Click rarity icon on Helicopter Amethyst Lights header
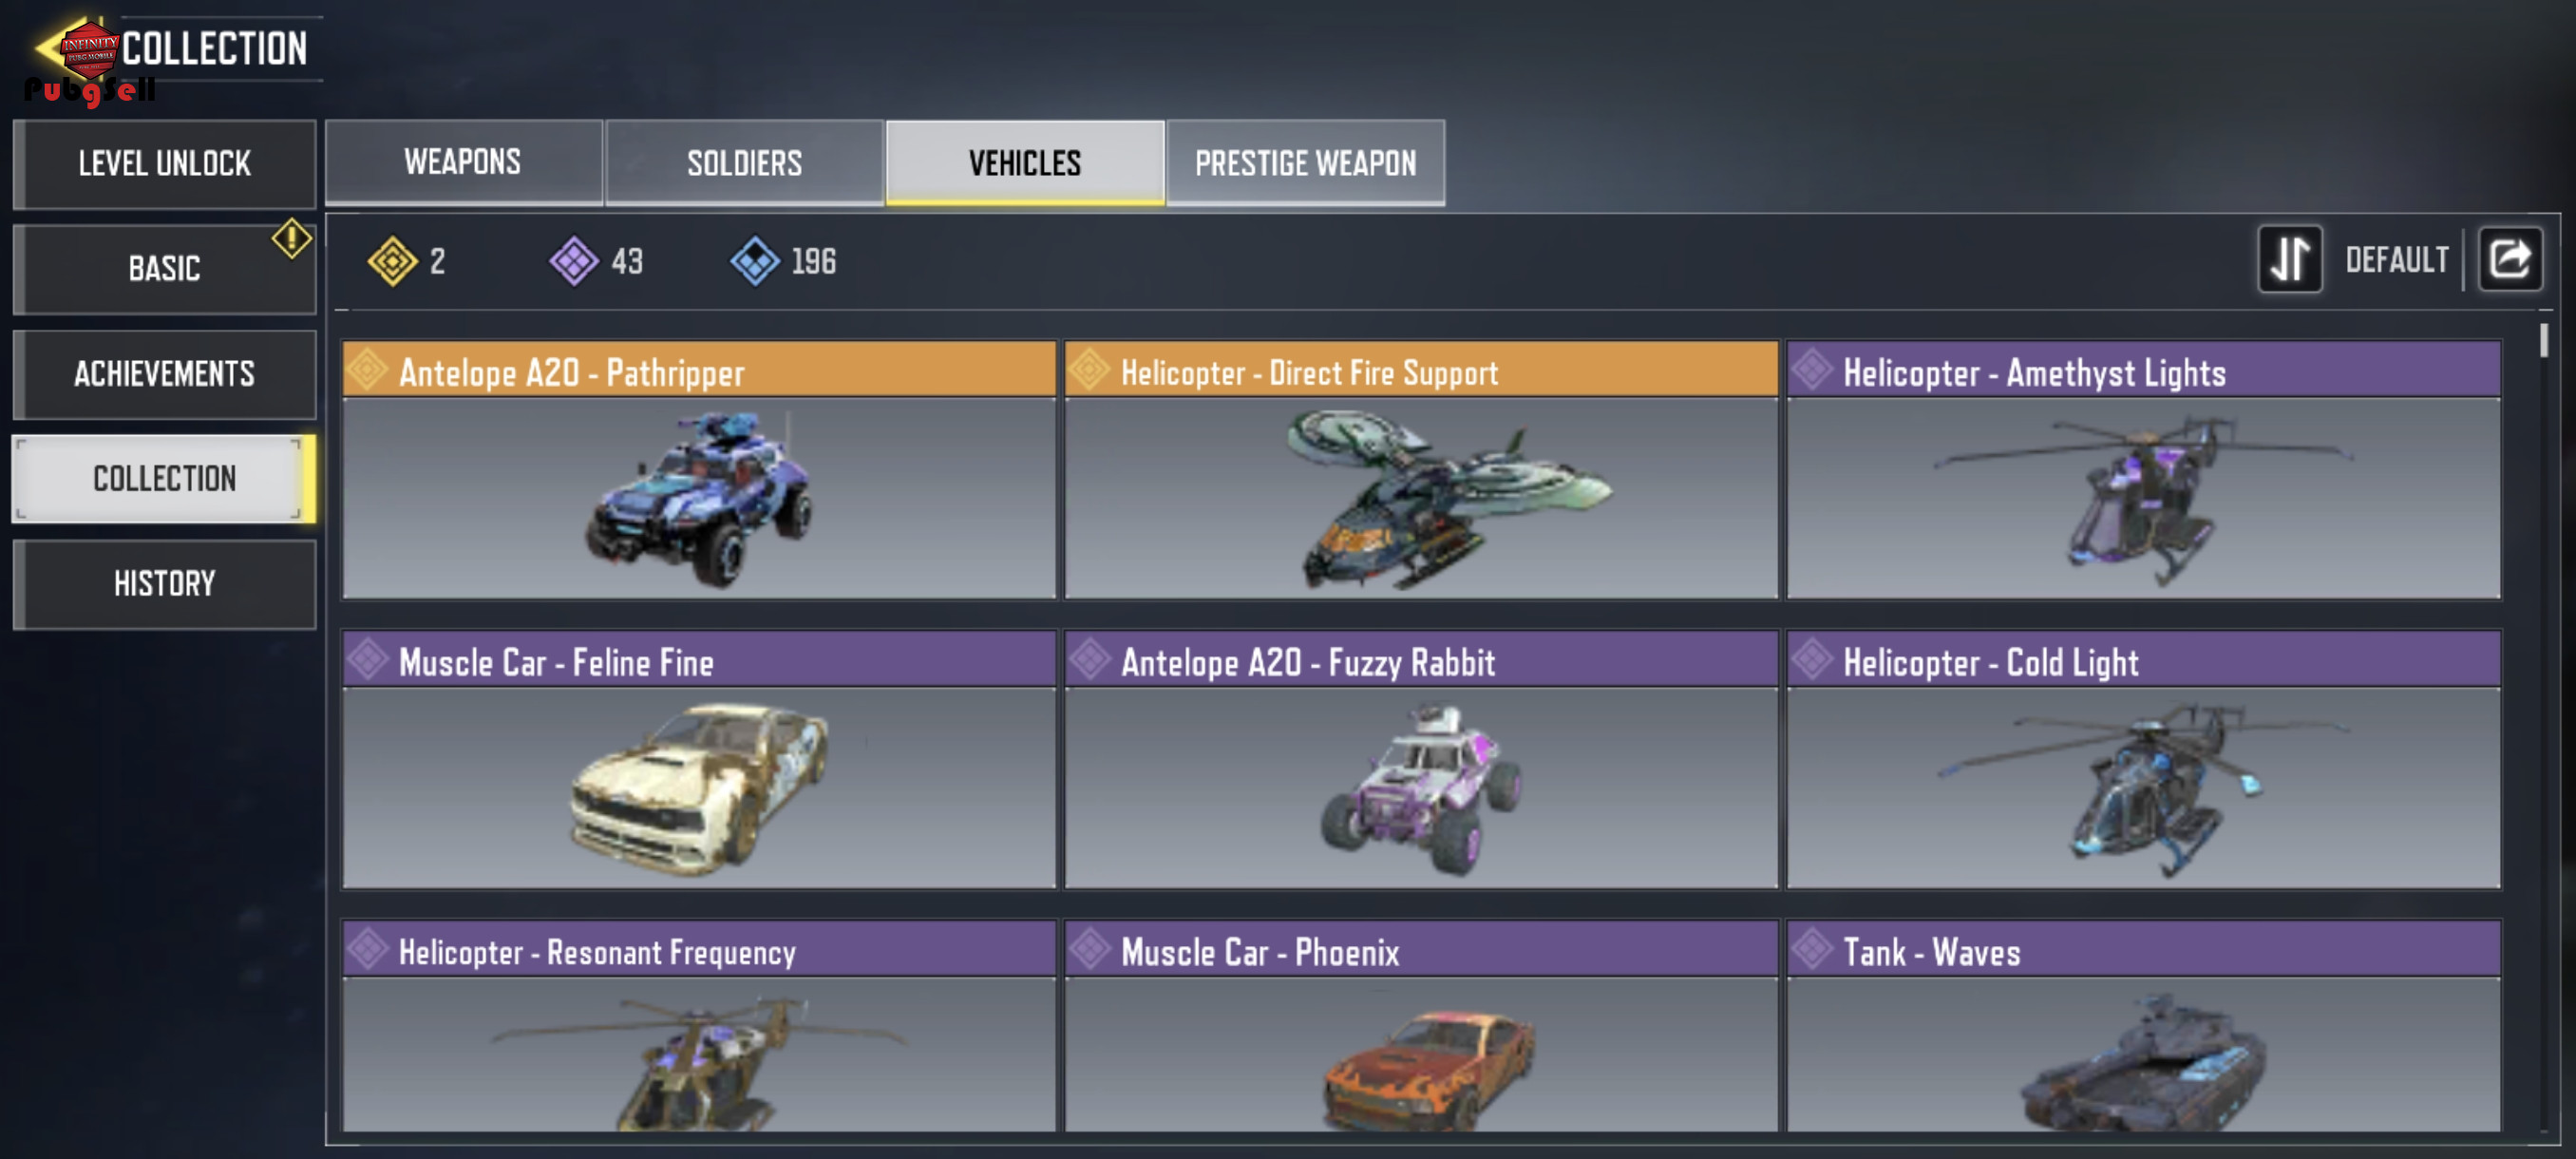This screenshot has height=1159, width=2576. (1812, 370)
